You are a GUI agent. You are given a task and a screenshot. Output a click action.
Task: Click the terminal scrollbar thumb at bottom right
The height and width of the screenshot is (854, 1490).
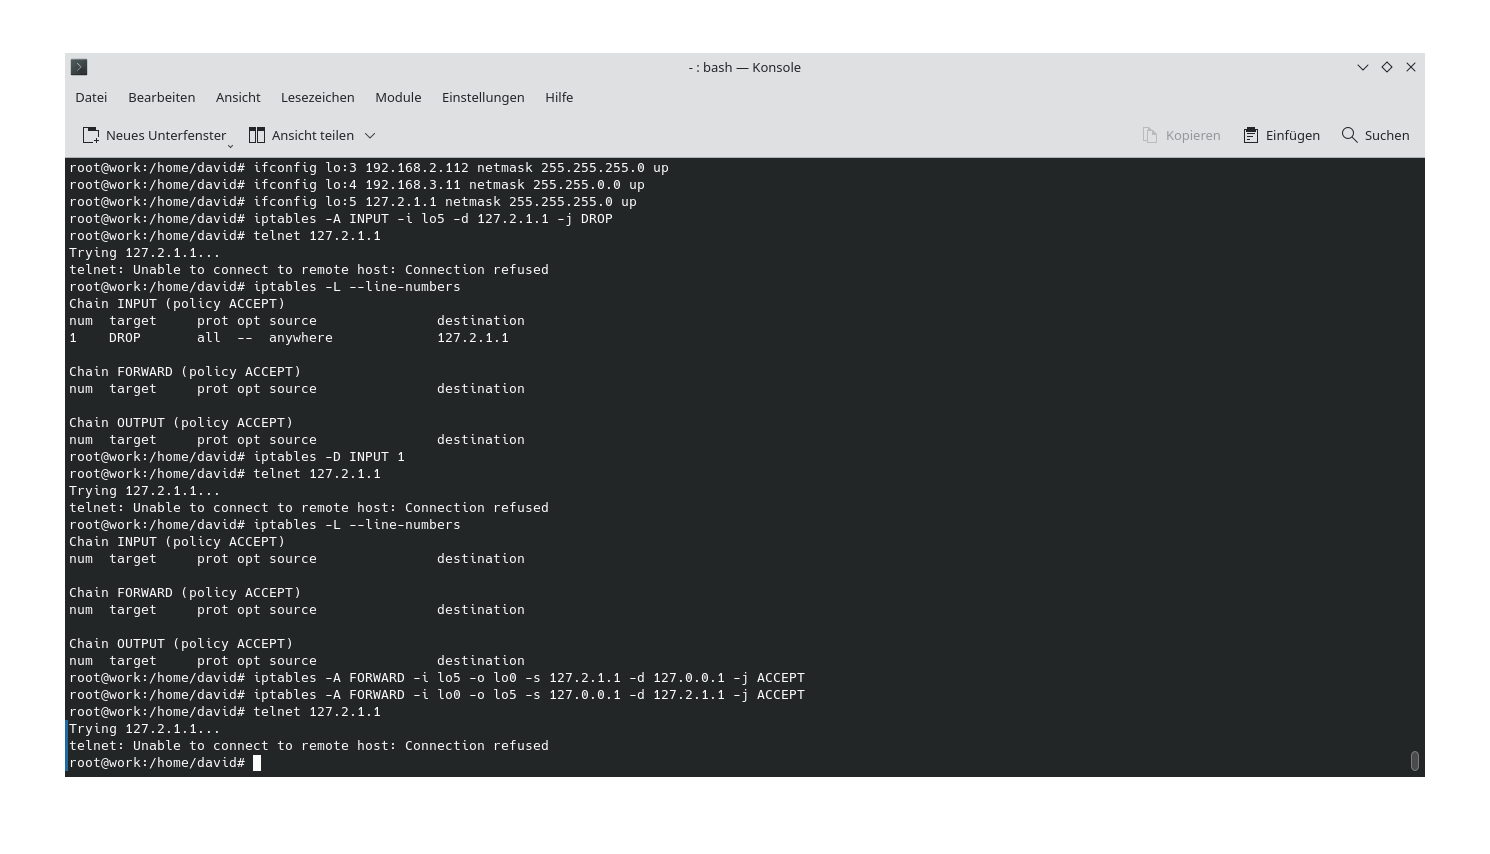[1415, 761]
